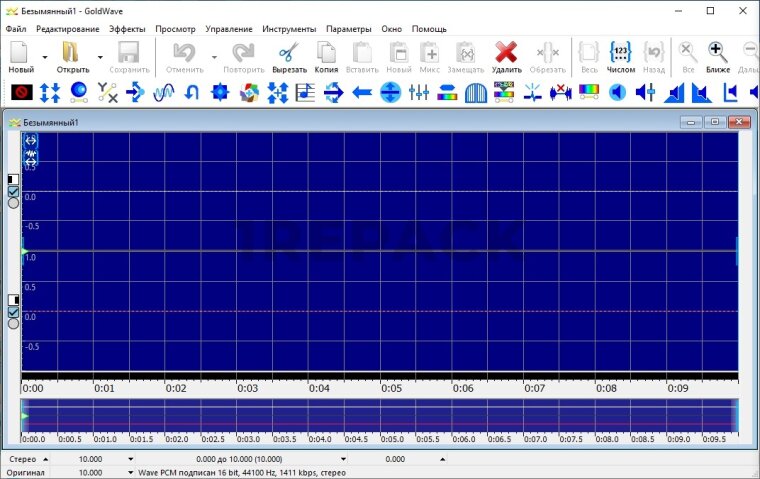The width and height of the screenshot is (760, 479).
Task: Toggle the top channel checkbox
Action: coord(13,191)
